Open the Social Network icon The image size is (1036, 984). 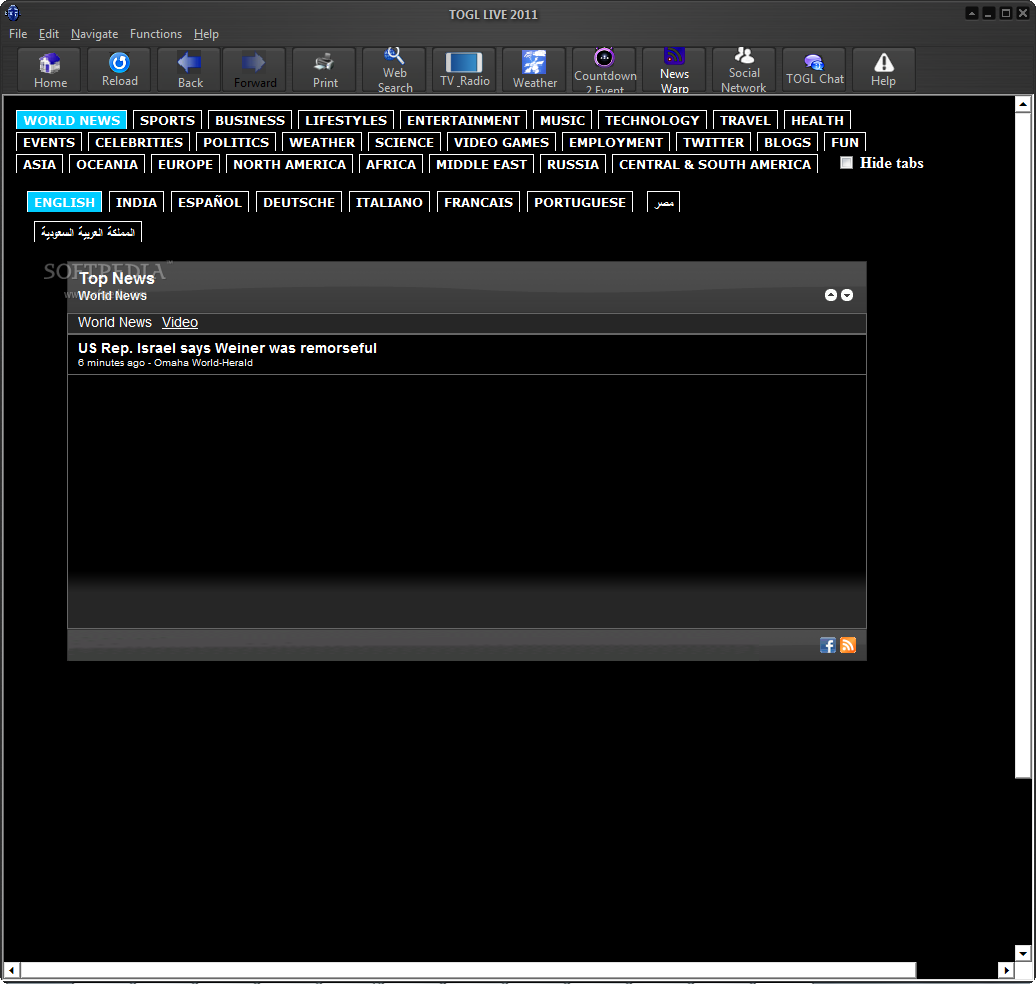[744, 69]
